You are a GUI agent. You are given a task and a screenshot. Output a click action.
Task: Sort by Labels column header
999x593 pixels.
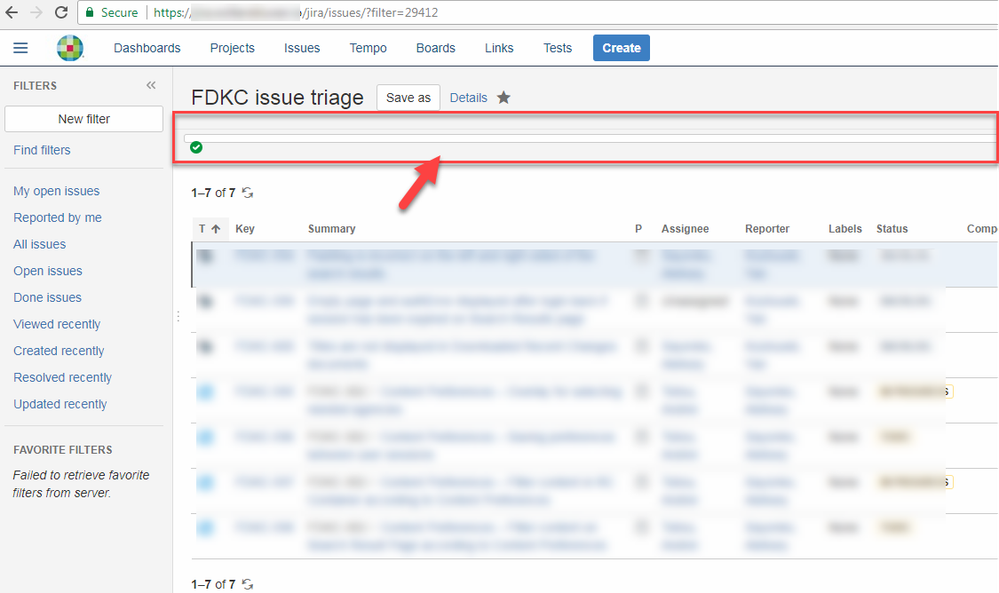pyautogui.click(x=845, y=229)
